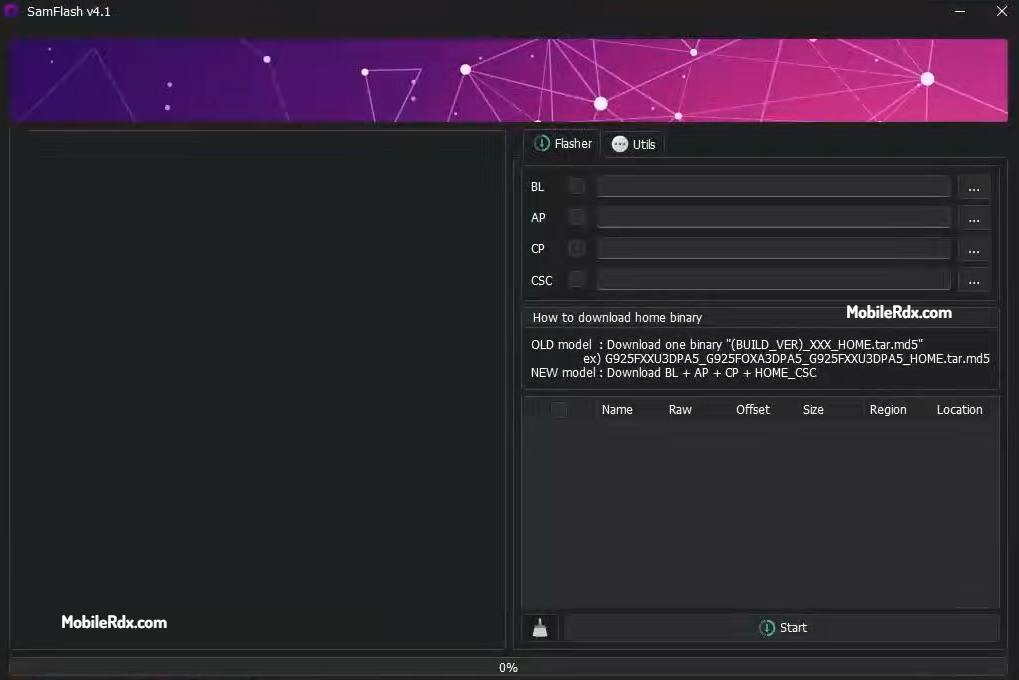Click the CP file path field
The image size is (1019, 680).
tap(773, 248)
